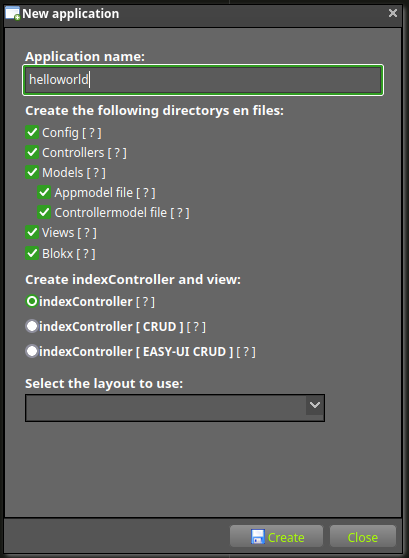The width and height of the screenshot is (409, 558).
Task: Click the Close button
Action: coord(363,536)
